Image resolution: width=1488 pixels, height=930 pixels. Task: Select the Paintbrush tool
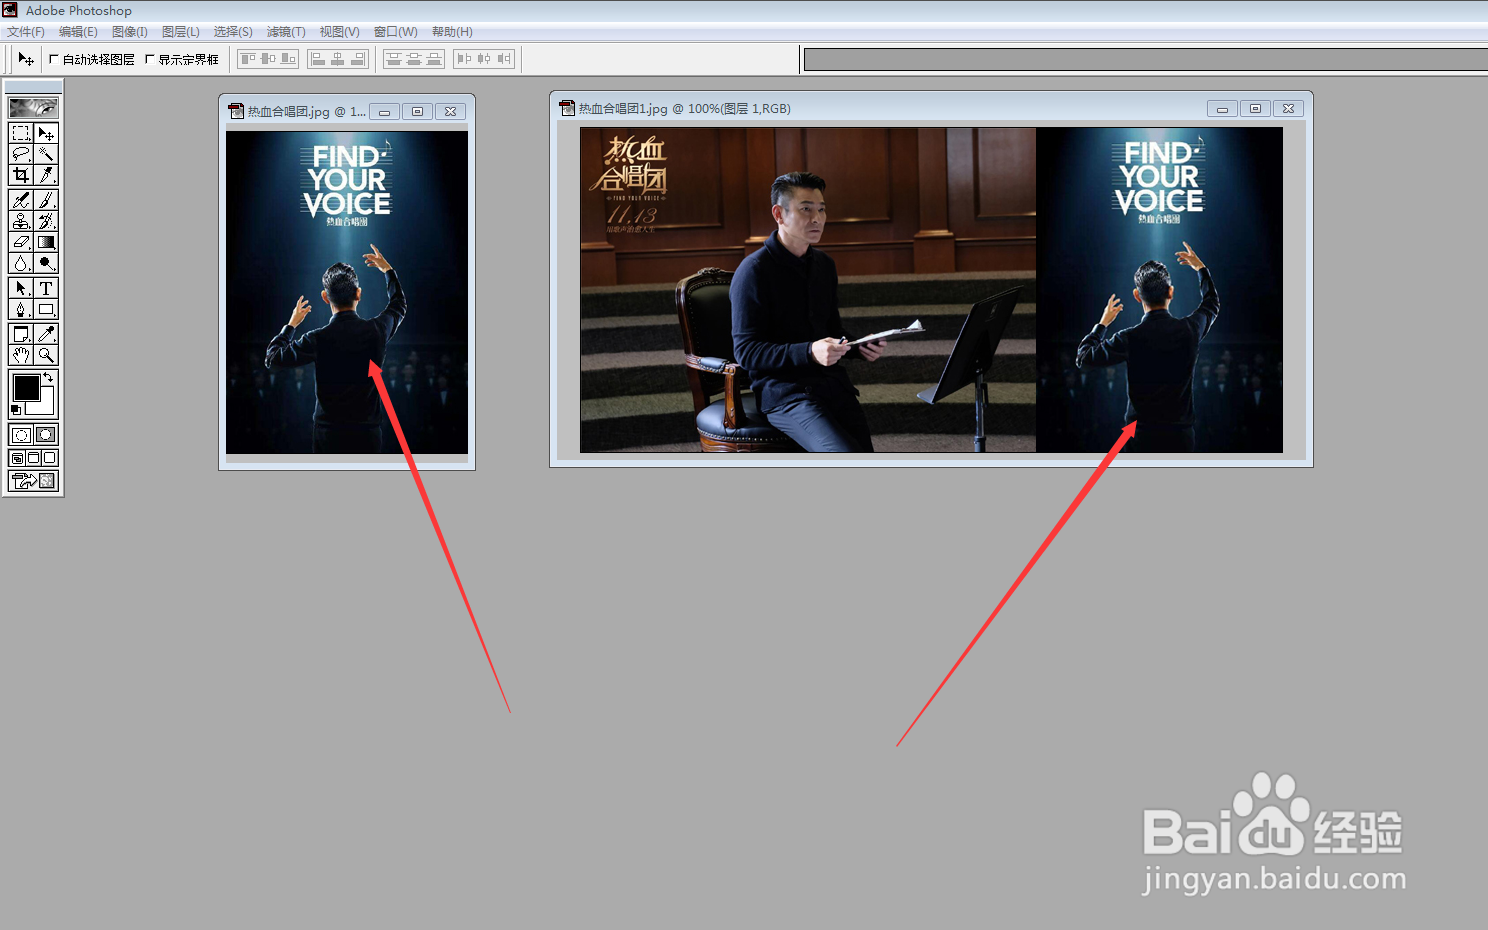tap(46, 200)
